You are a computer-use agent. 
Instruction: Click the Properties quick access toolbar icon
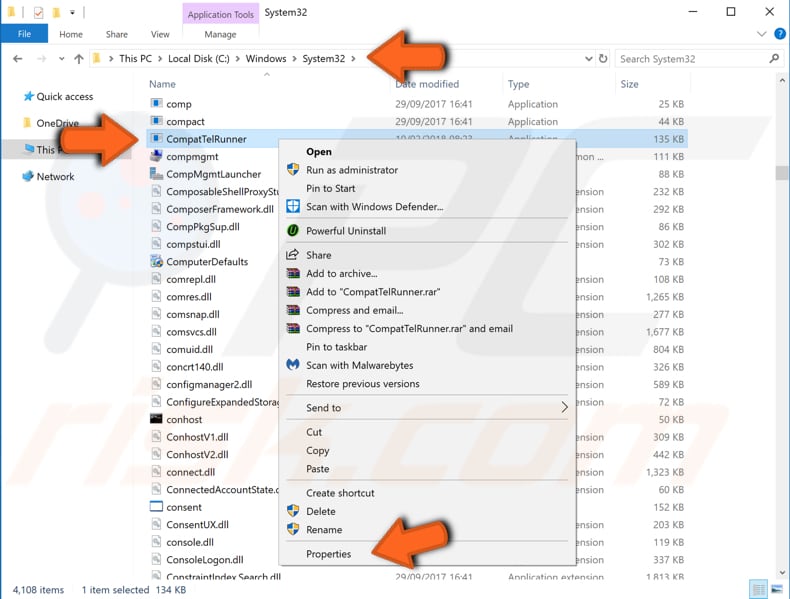pos(38,12)
